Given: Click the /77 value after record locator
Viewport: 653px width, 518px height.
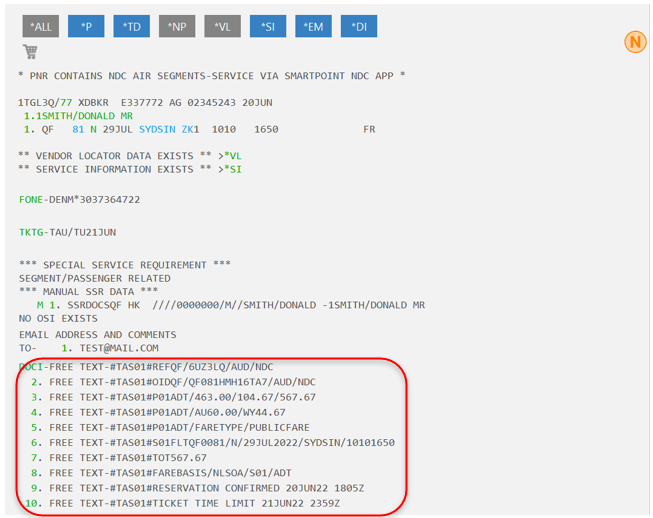Looking at the screenshot, I should [64, 102].
